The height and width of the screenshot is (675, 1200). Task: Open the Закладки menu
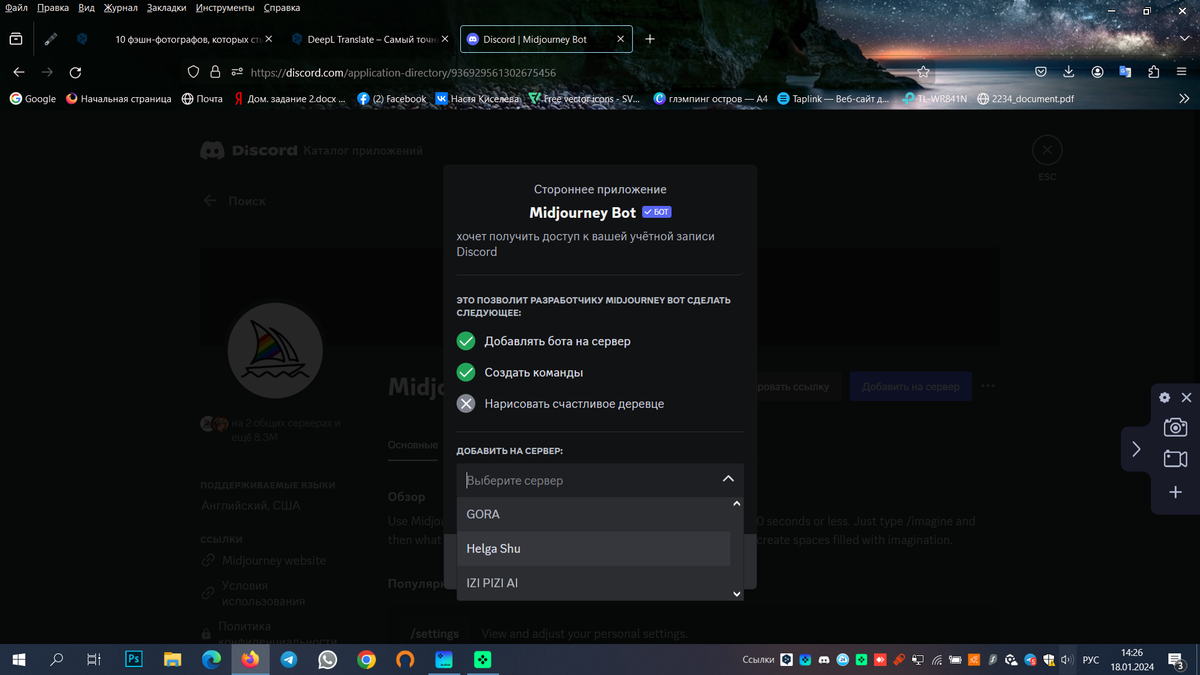(x=166, y=8)
